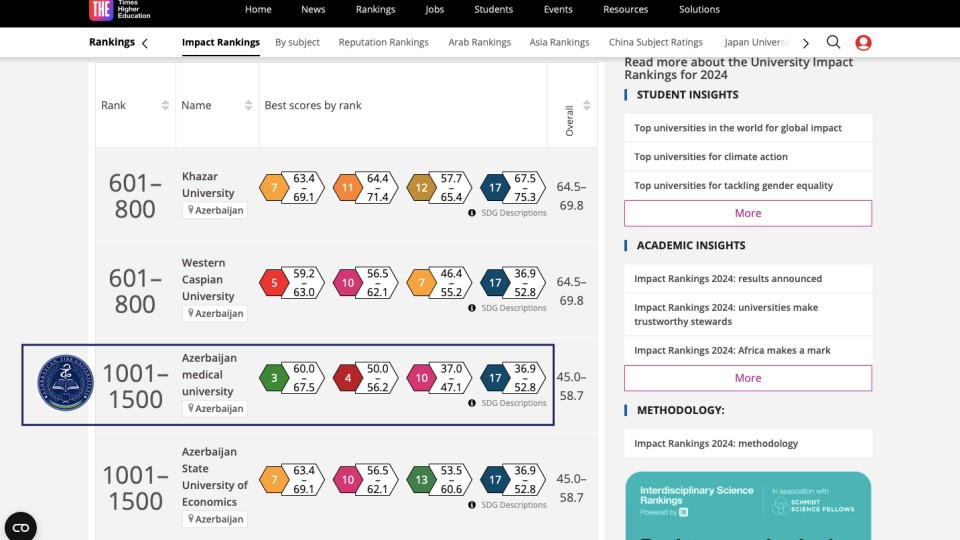Image resolution: width=960 pixels, height=540 pixels.
Task: Open the Students menu in the top navigation
Action: [x=493, y=10]
